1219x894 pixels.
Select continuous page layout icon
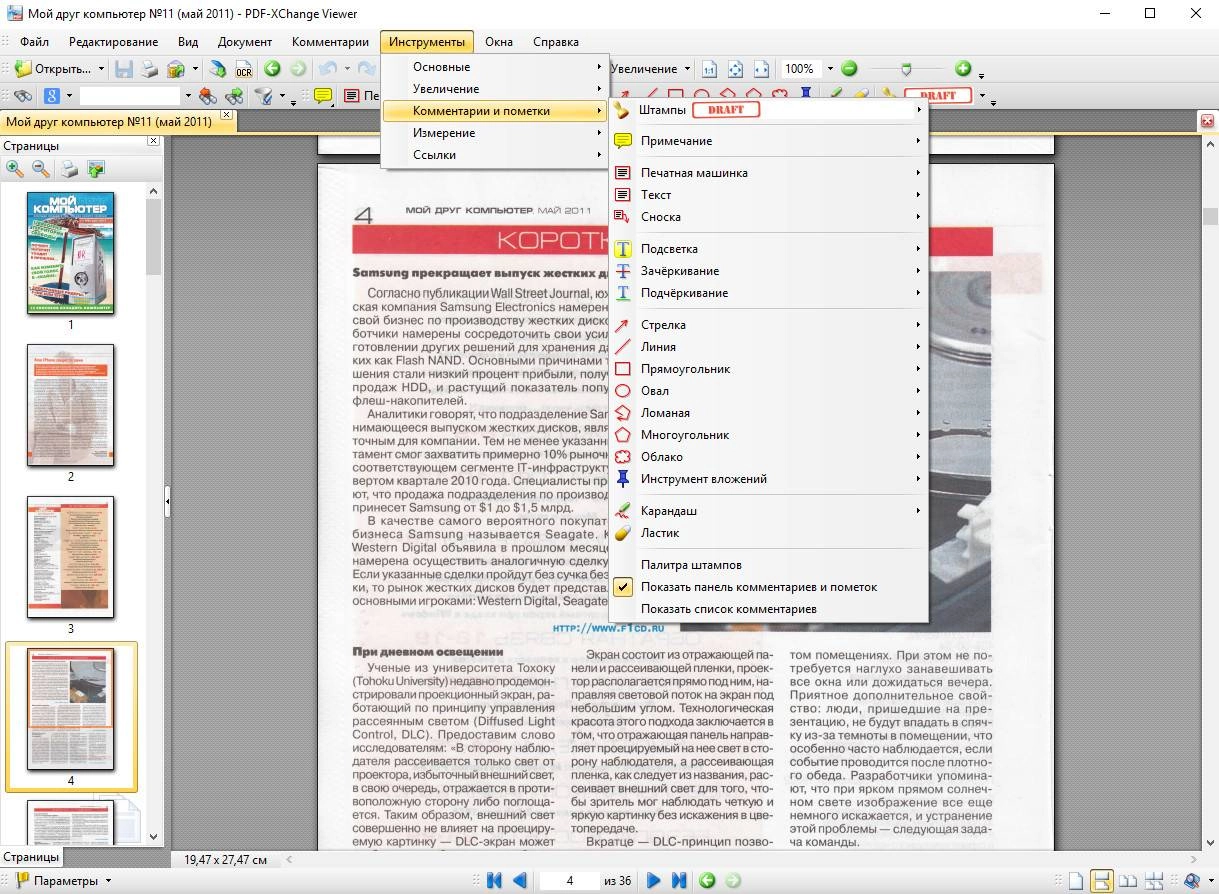point(1102,881)
